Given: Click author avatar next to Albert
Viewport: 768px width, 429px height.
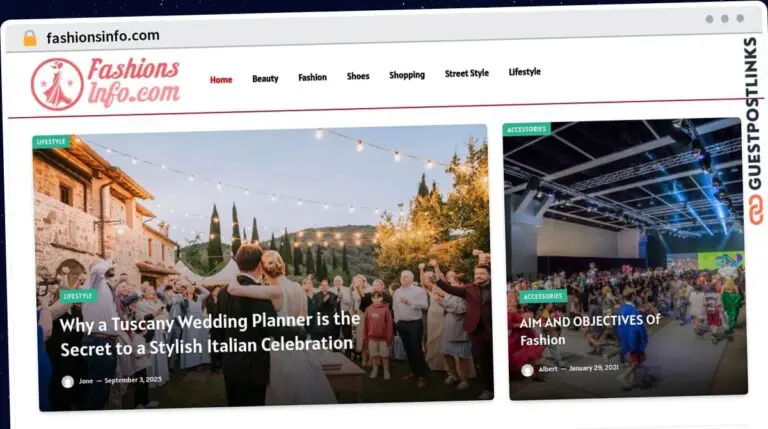Looking at the screenshot, I should (528, 370).
